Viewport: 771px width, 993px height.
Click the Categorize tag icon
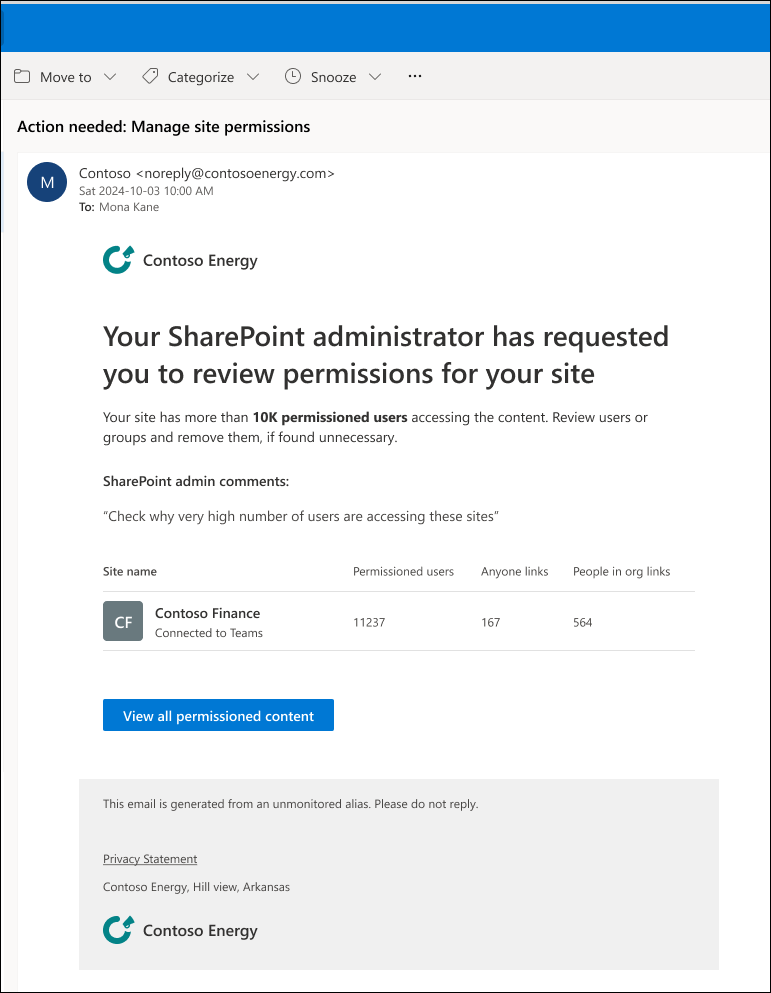(x=150, y=77)
